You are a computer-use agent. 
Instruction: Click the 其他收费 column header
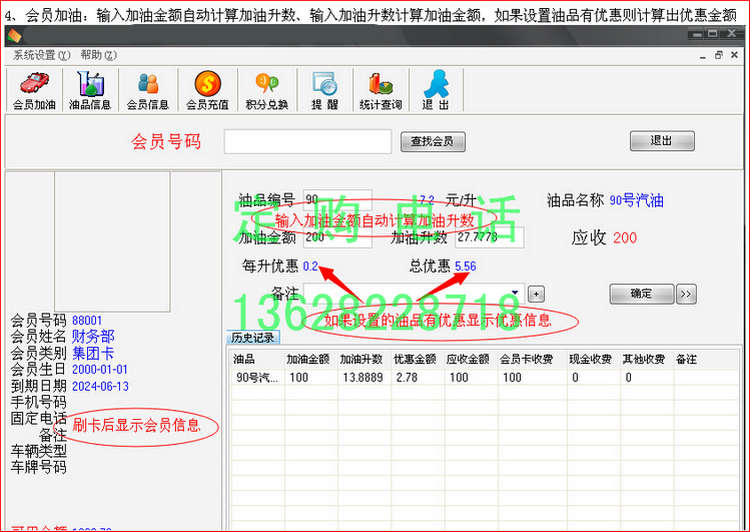pos(647,359)
